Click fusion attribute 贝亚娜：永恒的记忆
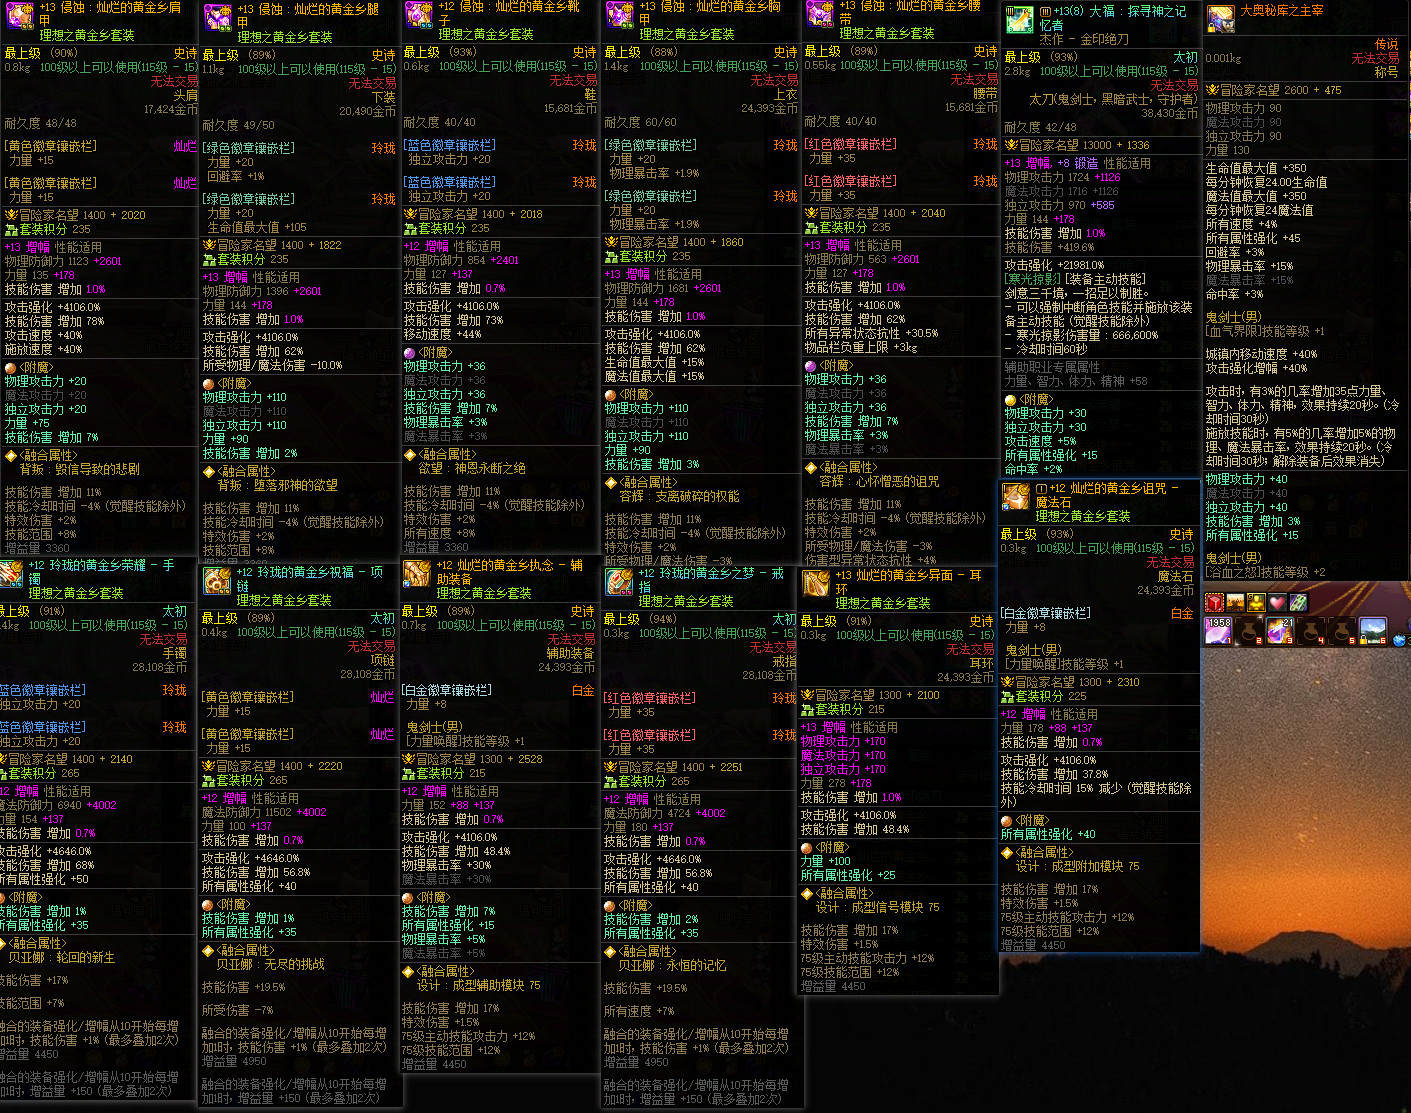The height and width of the screenshot is (1113, 1411). pyautogui.click(x=672, y=966)
